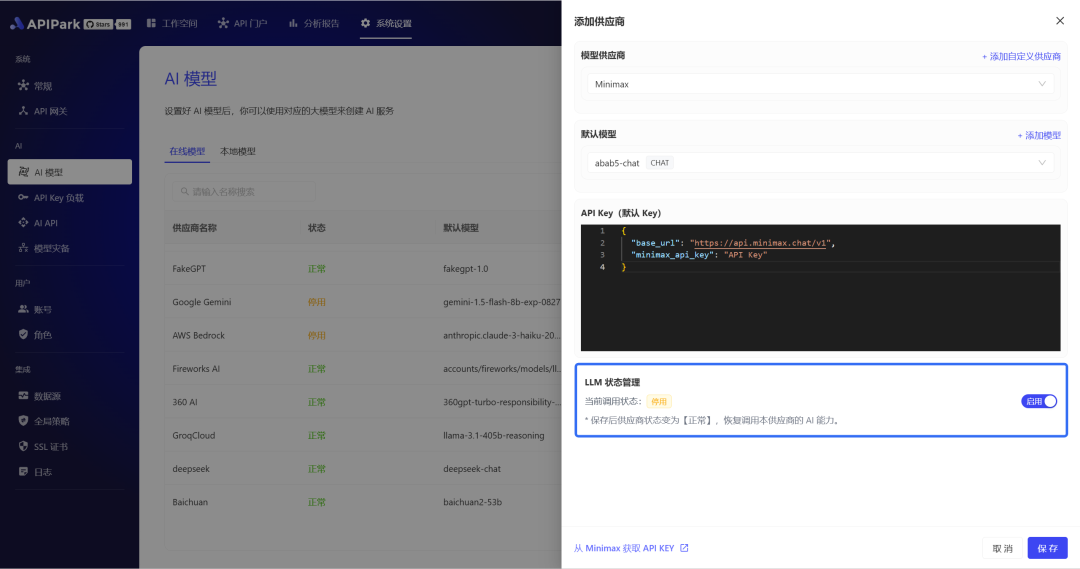Open the API Key 负载 key icon
Image resolution: width=1080 pixels, height=569 pixels.
click(x=23, y=198)
